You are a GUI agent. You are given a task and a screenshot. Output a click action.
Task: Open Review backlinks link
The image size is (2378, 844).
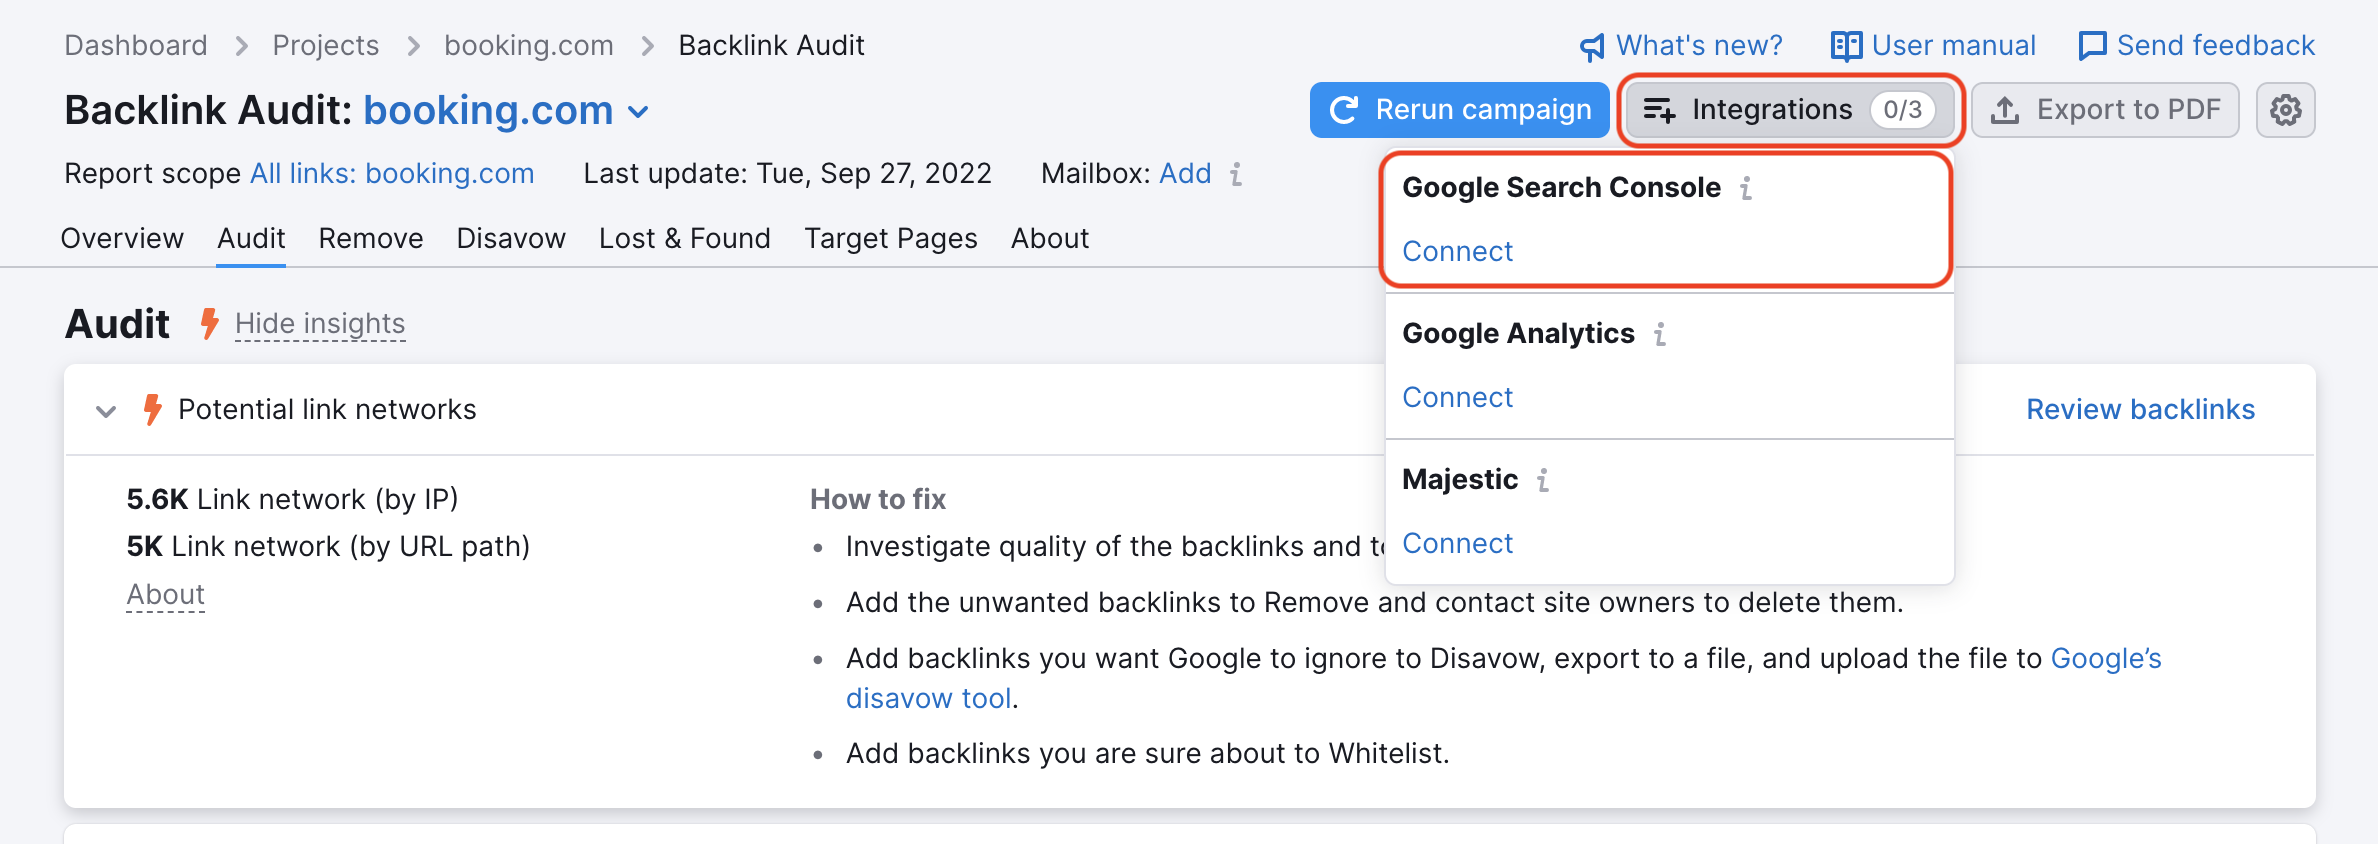click(2140, 409)
